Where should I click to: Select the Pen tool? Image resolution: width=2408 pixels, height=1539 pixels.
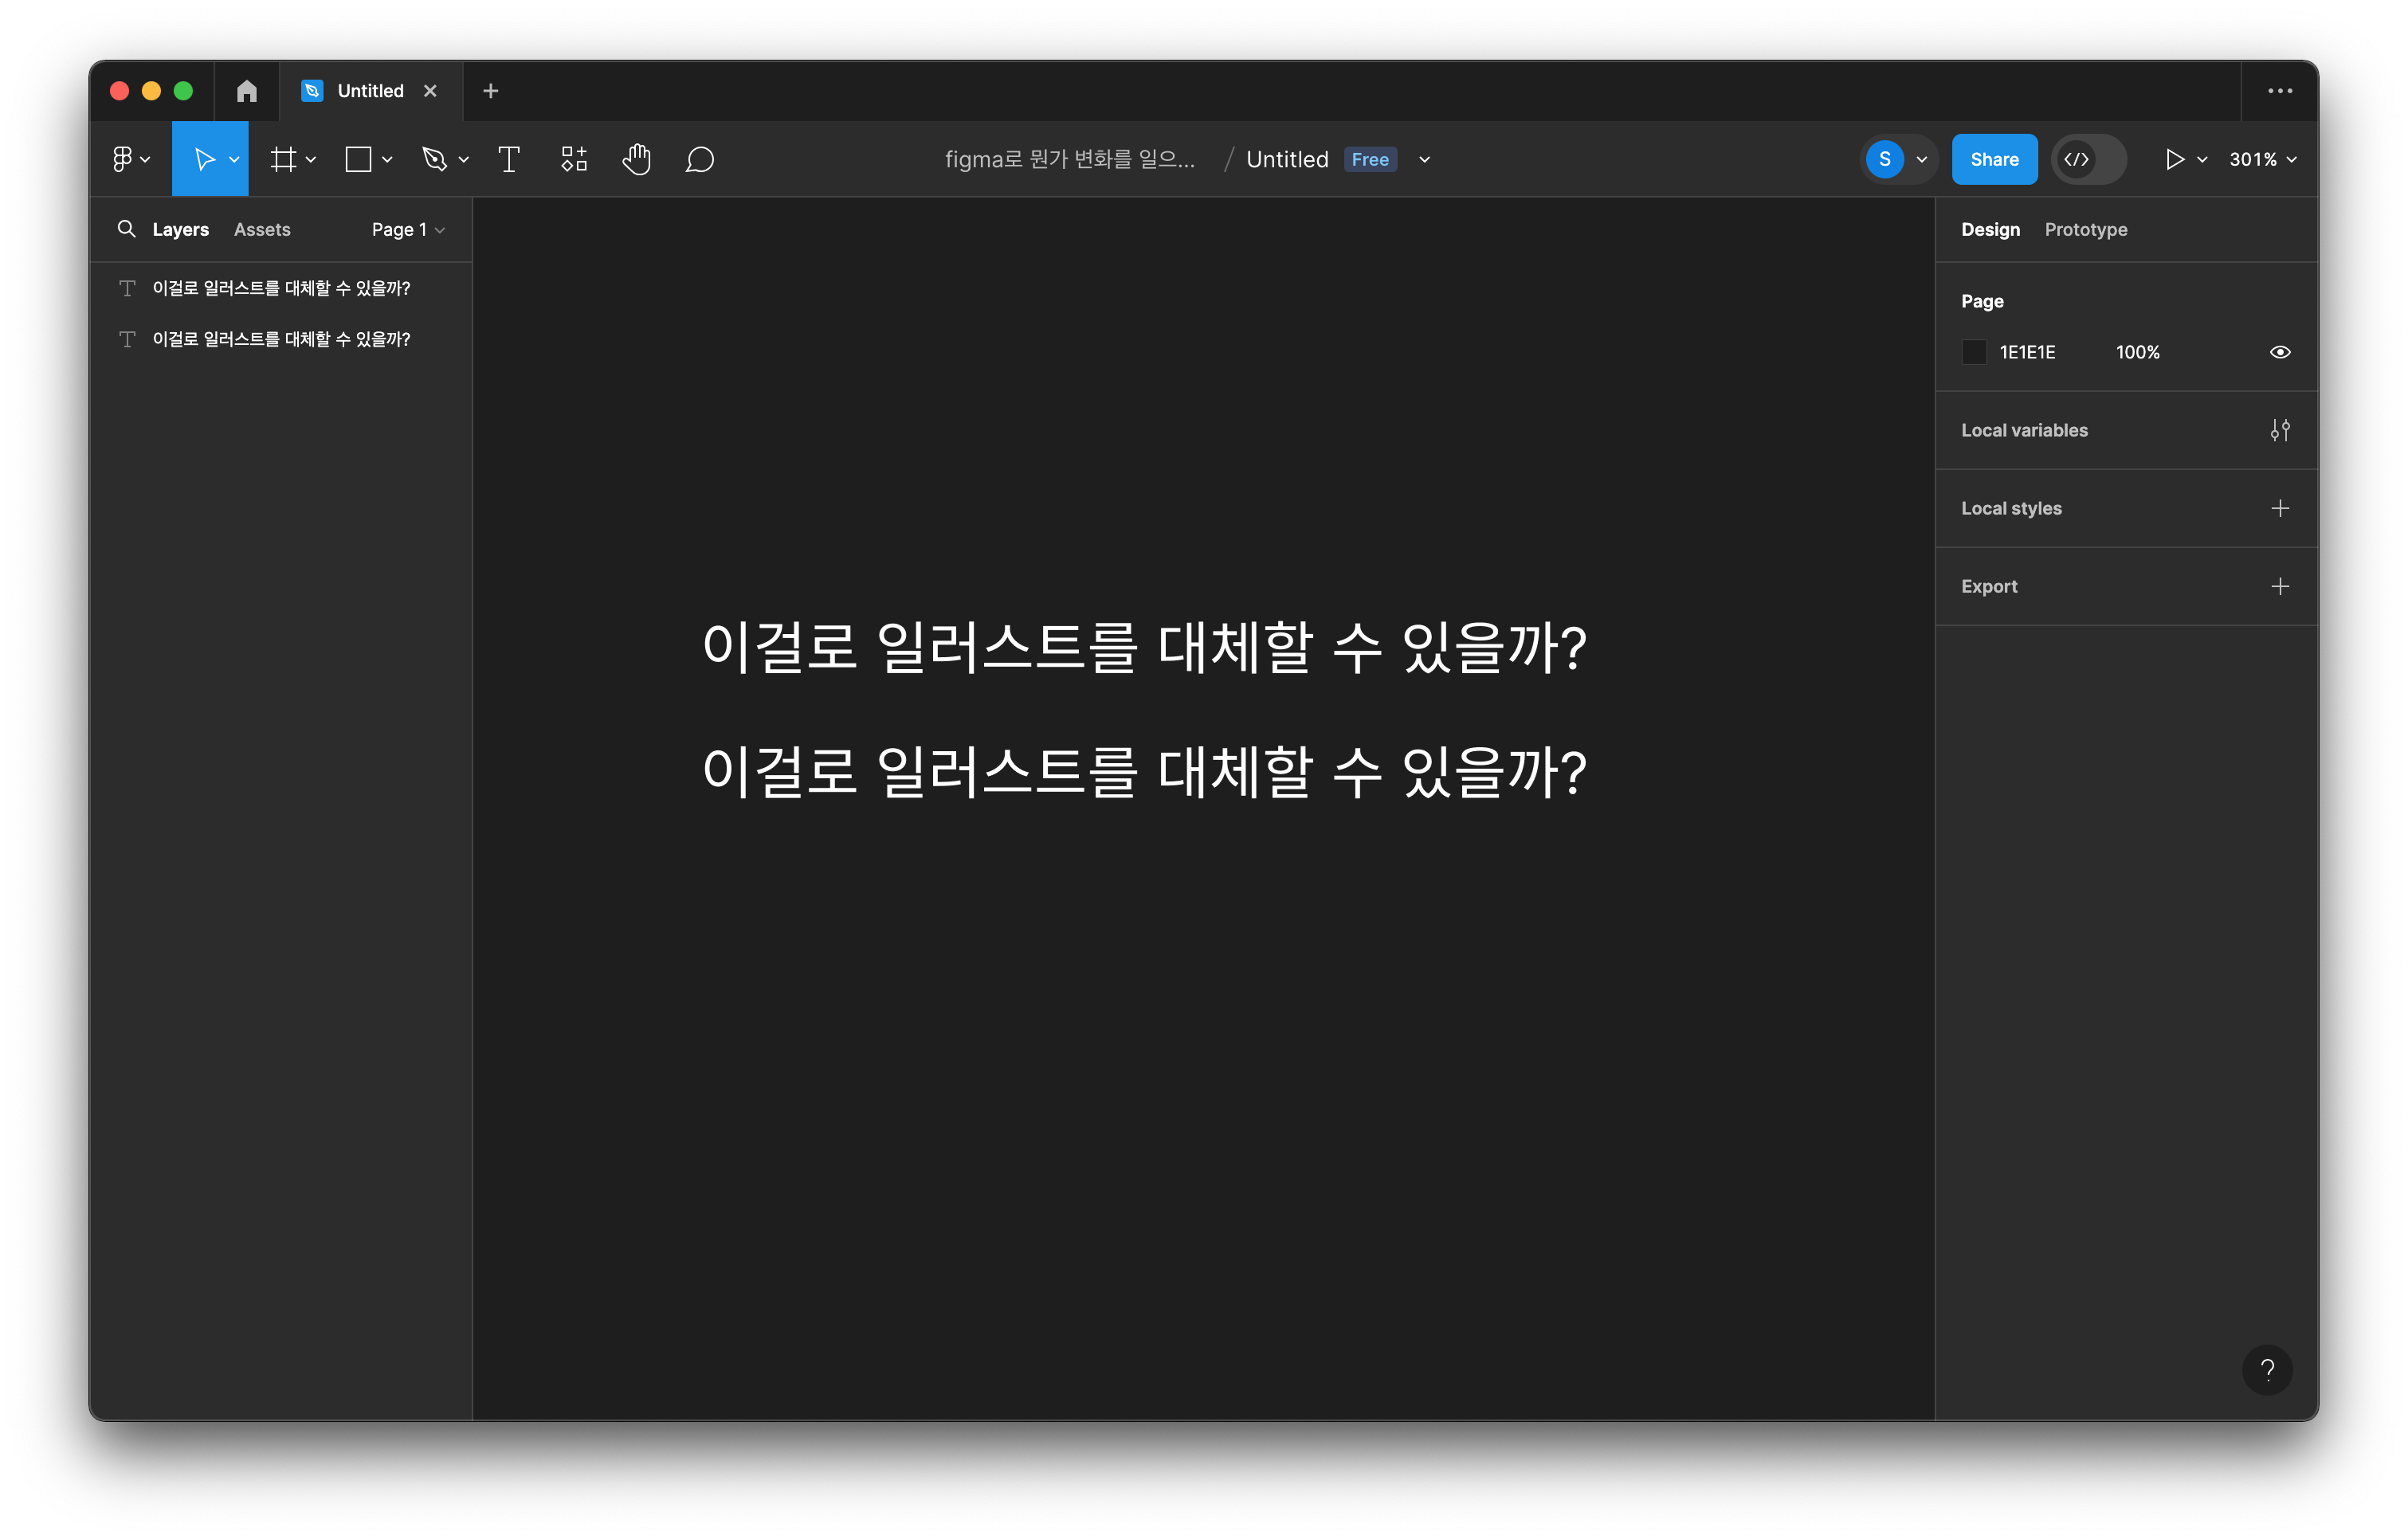point(434,159)
